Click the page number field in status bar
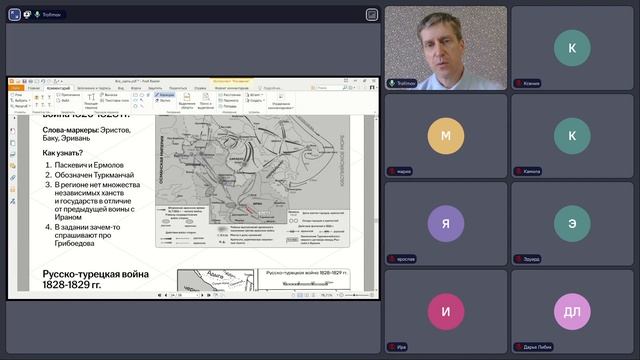Image resolution: width=640 pixels, height=360 pixels. [184, 295]
